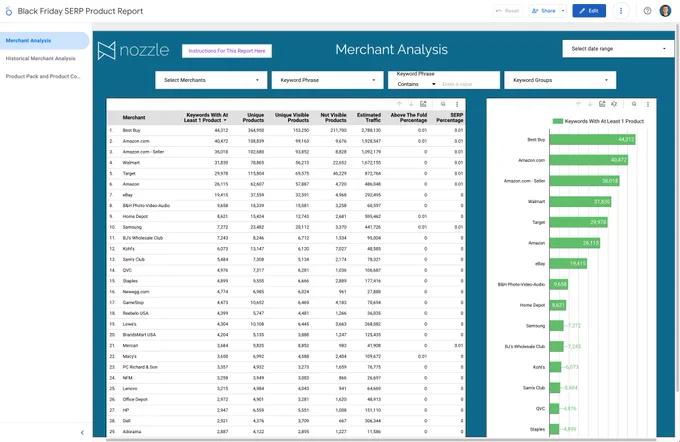
Task: Click the Looker Studio logo icon
Action: tap(8, 11)
